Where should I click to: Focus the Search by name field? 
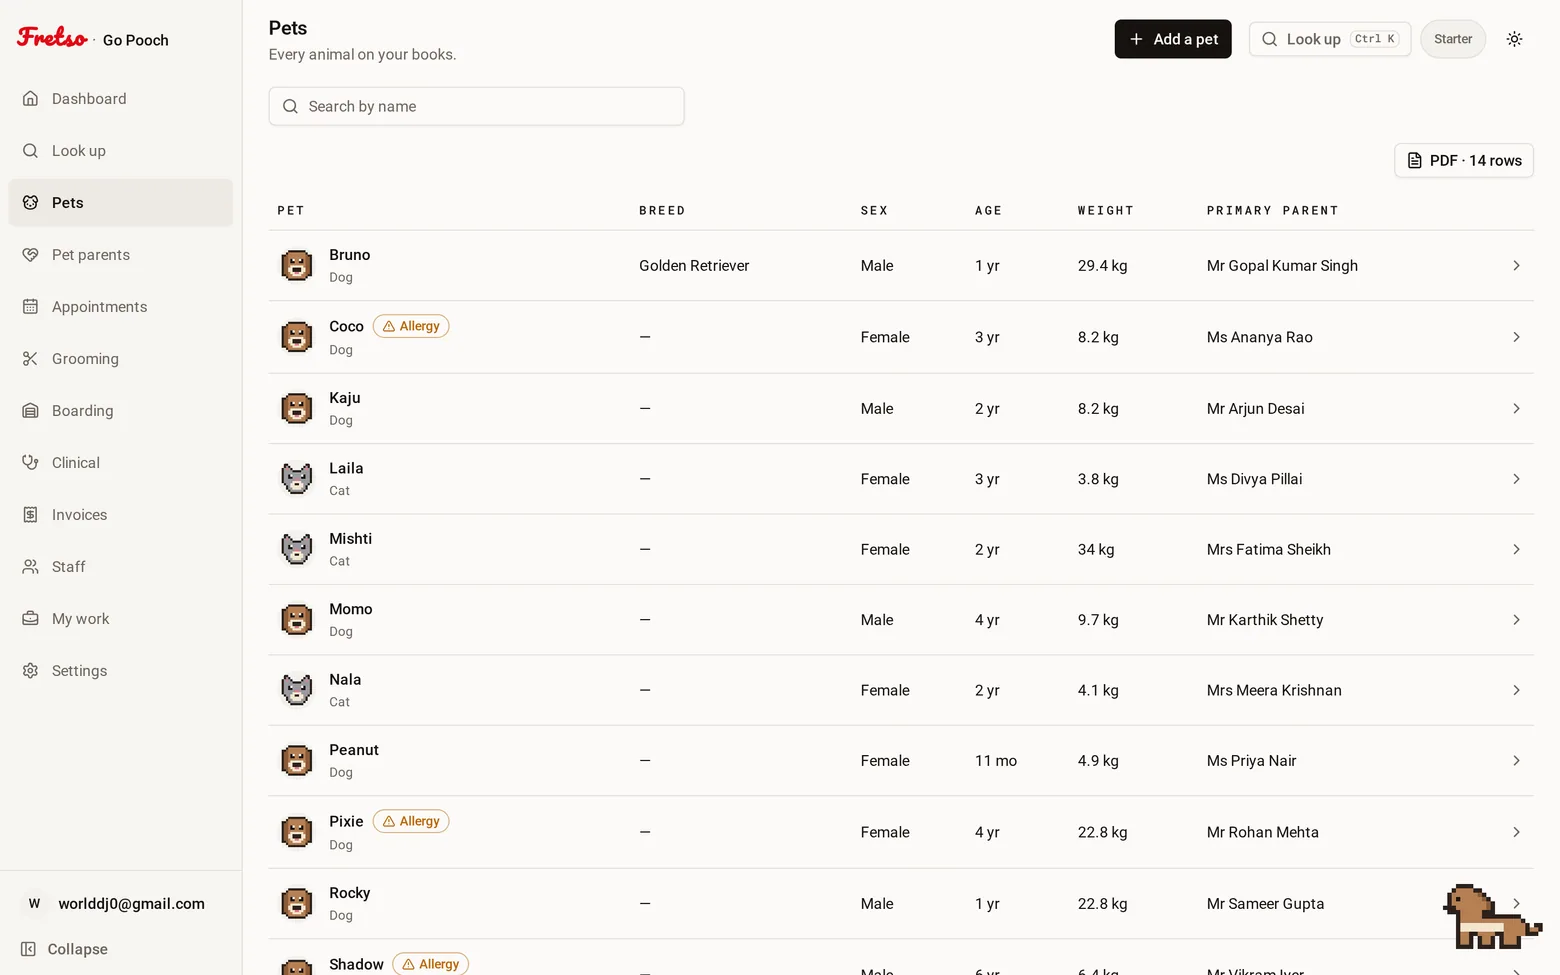coord(476,106)
